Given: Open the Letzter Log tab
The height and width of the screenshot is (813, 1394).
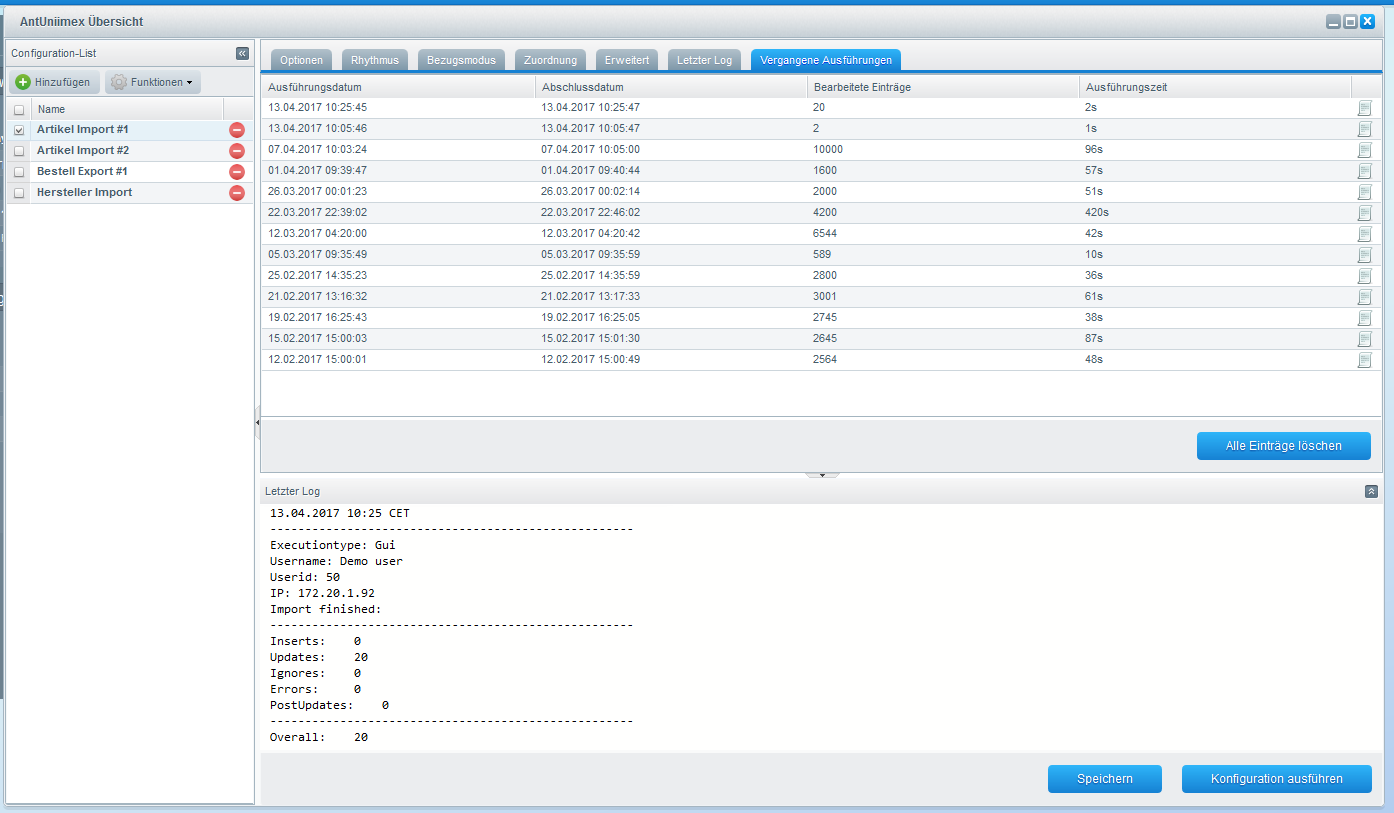Looking at the screenshot, I should 704,60.
